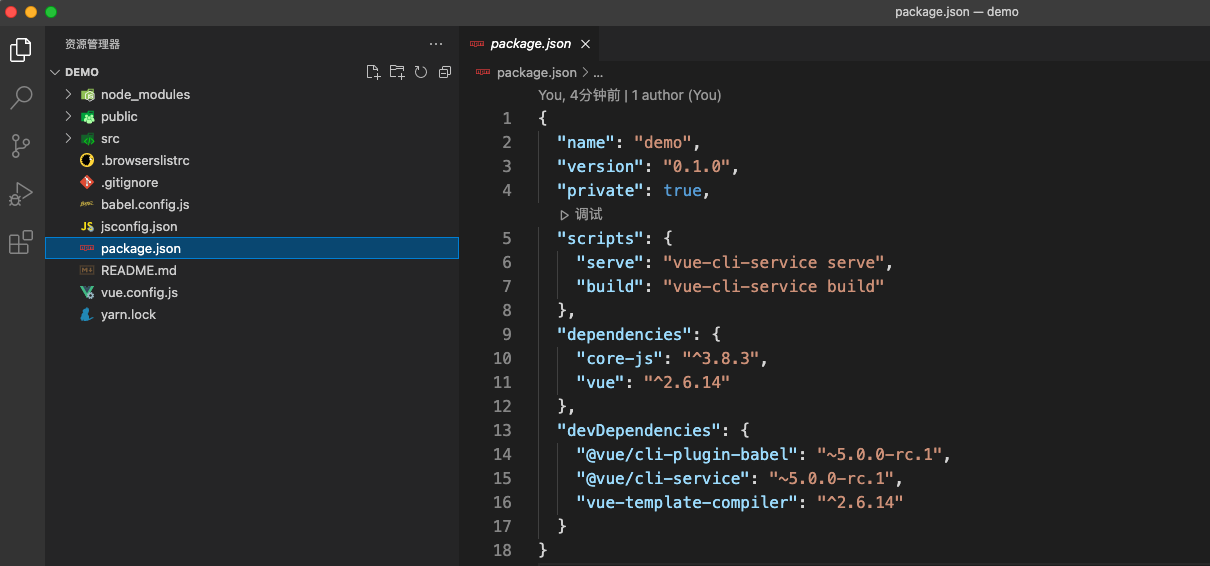The height and width of the screenshot is (566, 1210).
Task: Open the Explorer view in activity bar
Action: (x=21, y=49)
